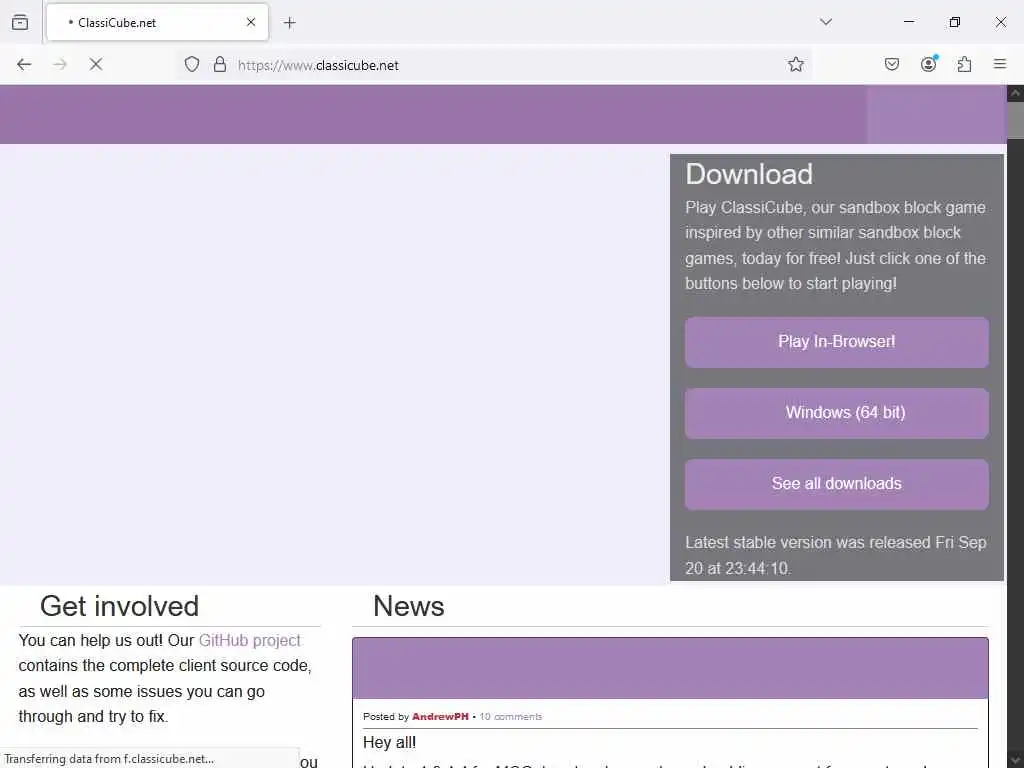The image size is (1024, 768).
Task: Click the "Hey all!" post text
Action: [389, 743]
